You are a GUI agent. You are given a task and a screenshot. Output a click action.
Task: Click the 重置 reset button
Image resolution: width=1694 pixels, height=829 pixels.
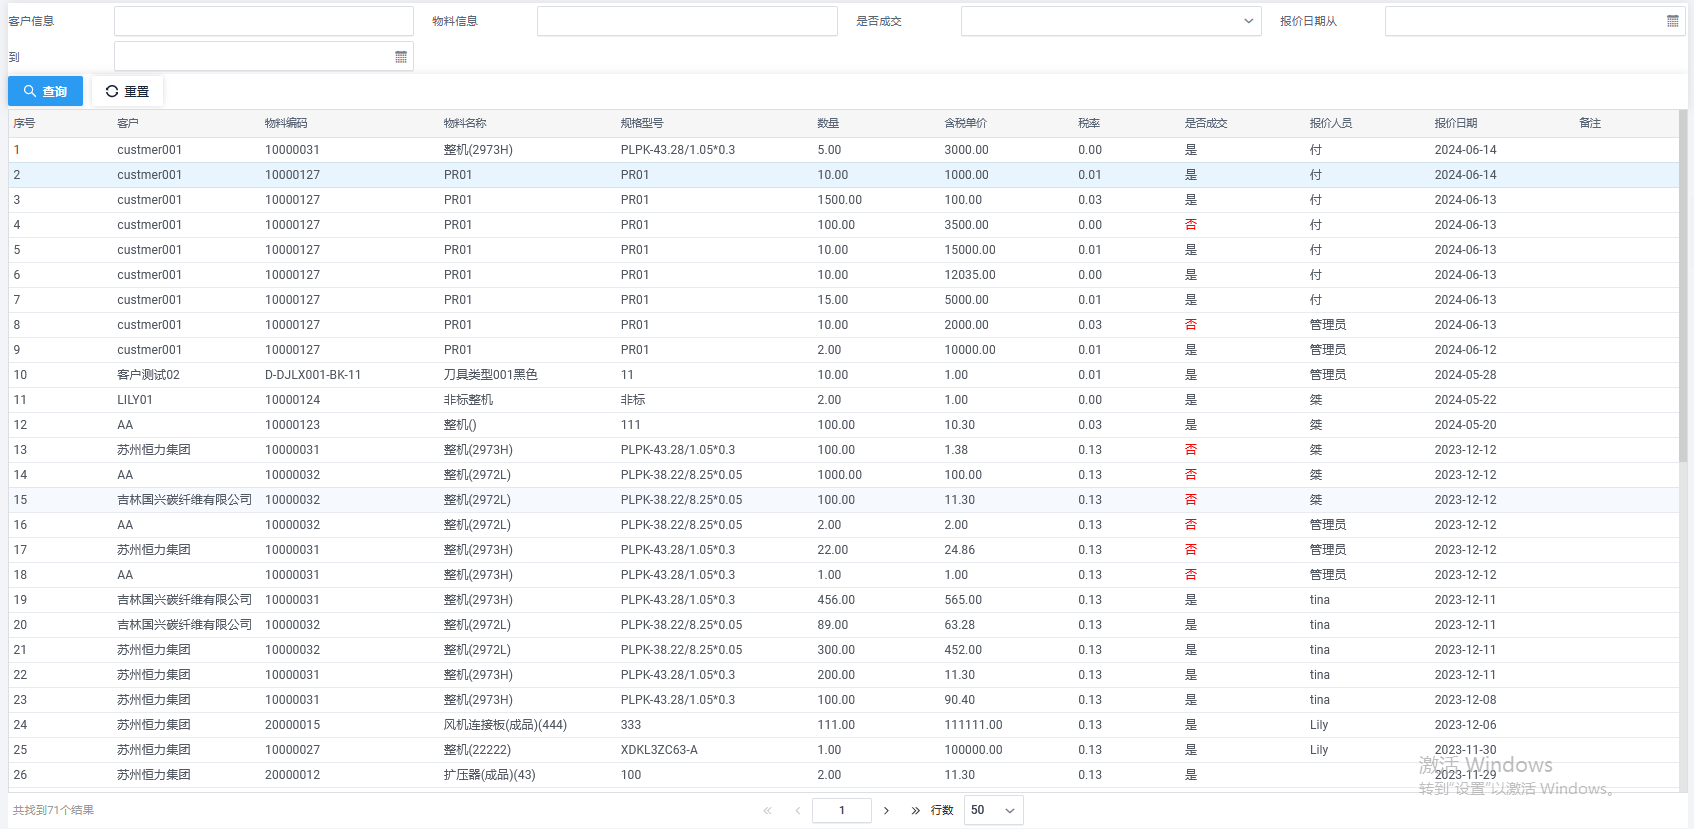[x=127, y=91]
